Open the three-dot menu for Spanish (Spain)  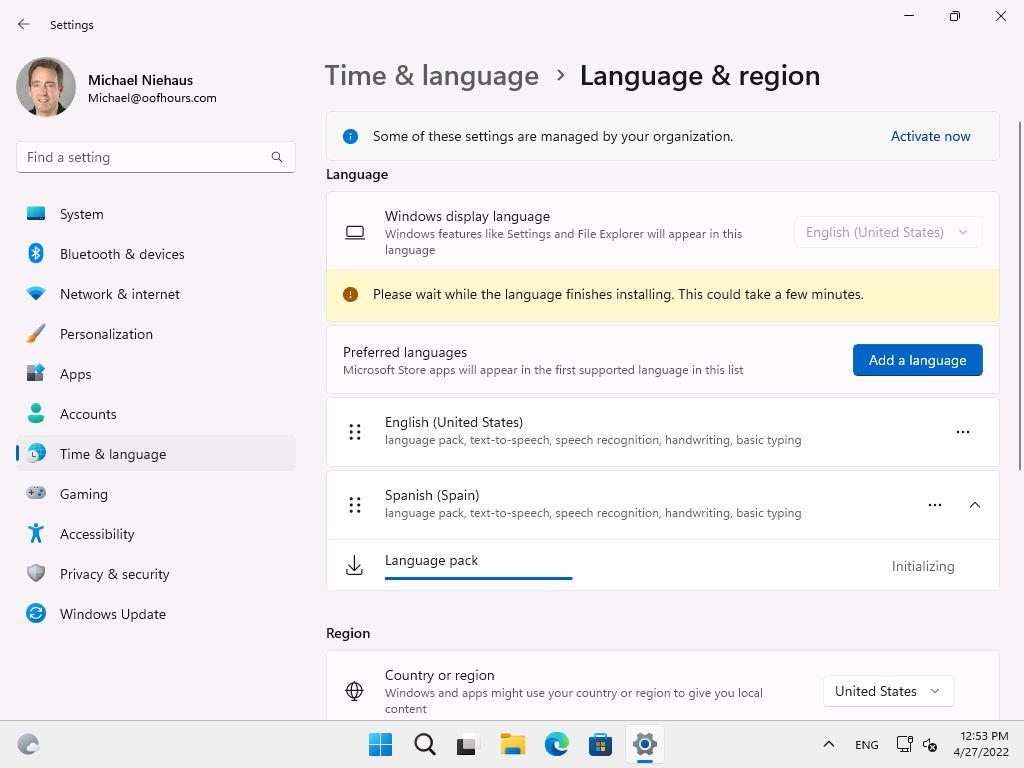point(935,505)
